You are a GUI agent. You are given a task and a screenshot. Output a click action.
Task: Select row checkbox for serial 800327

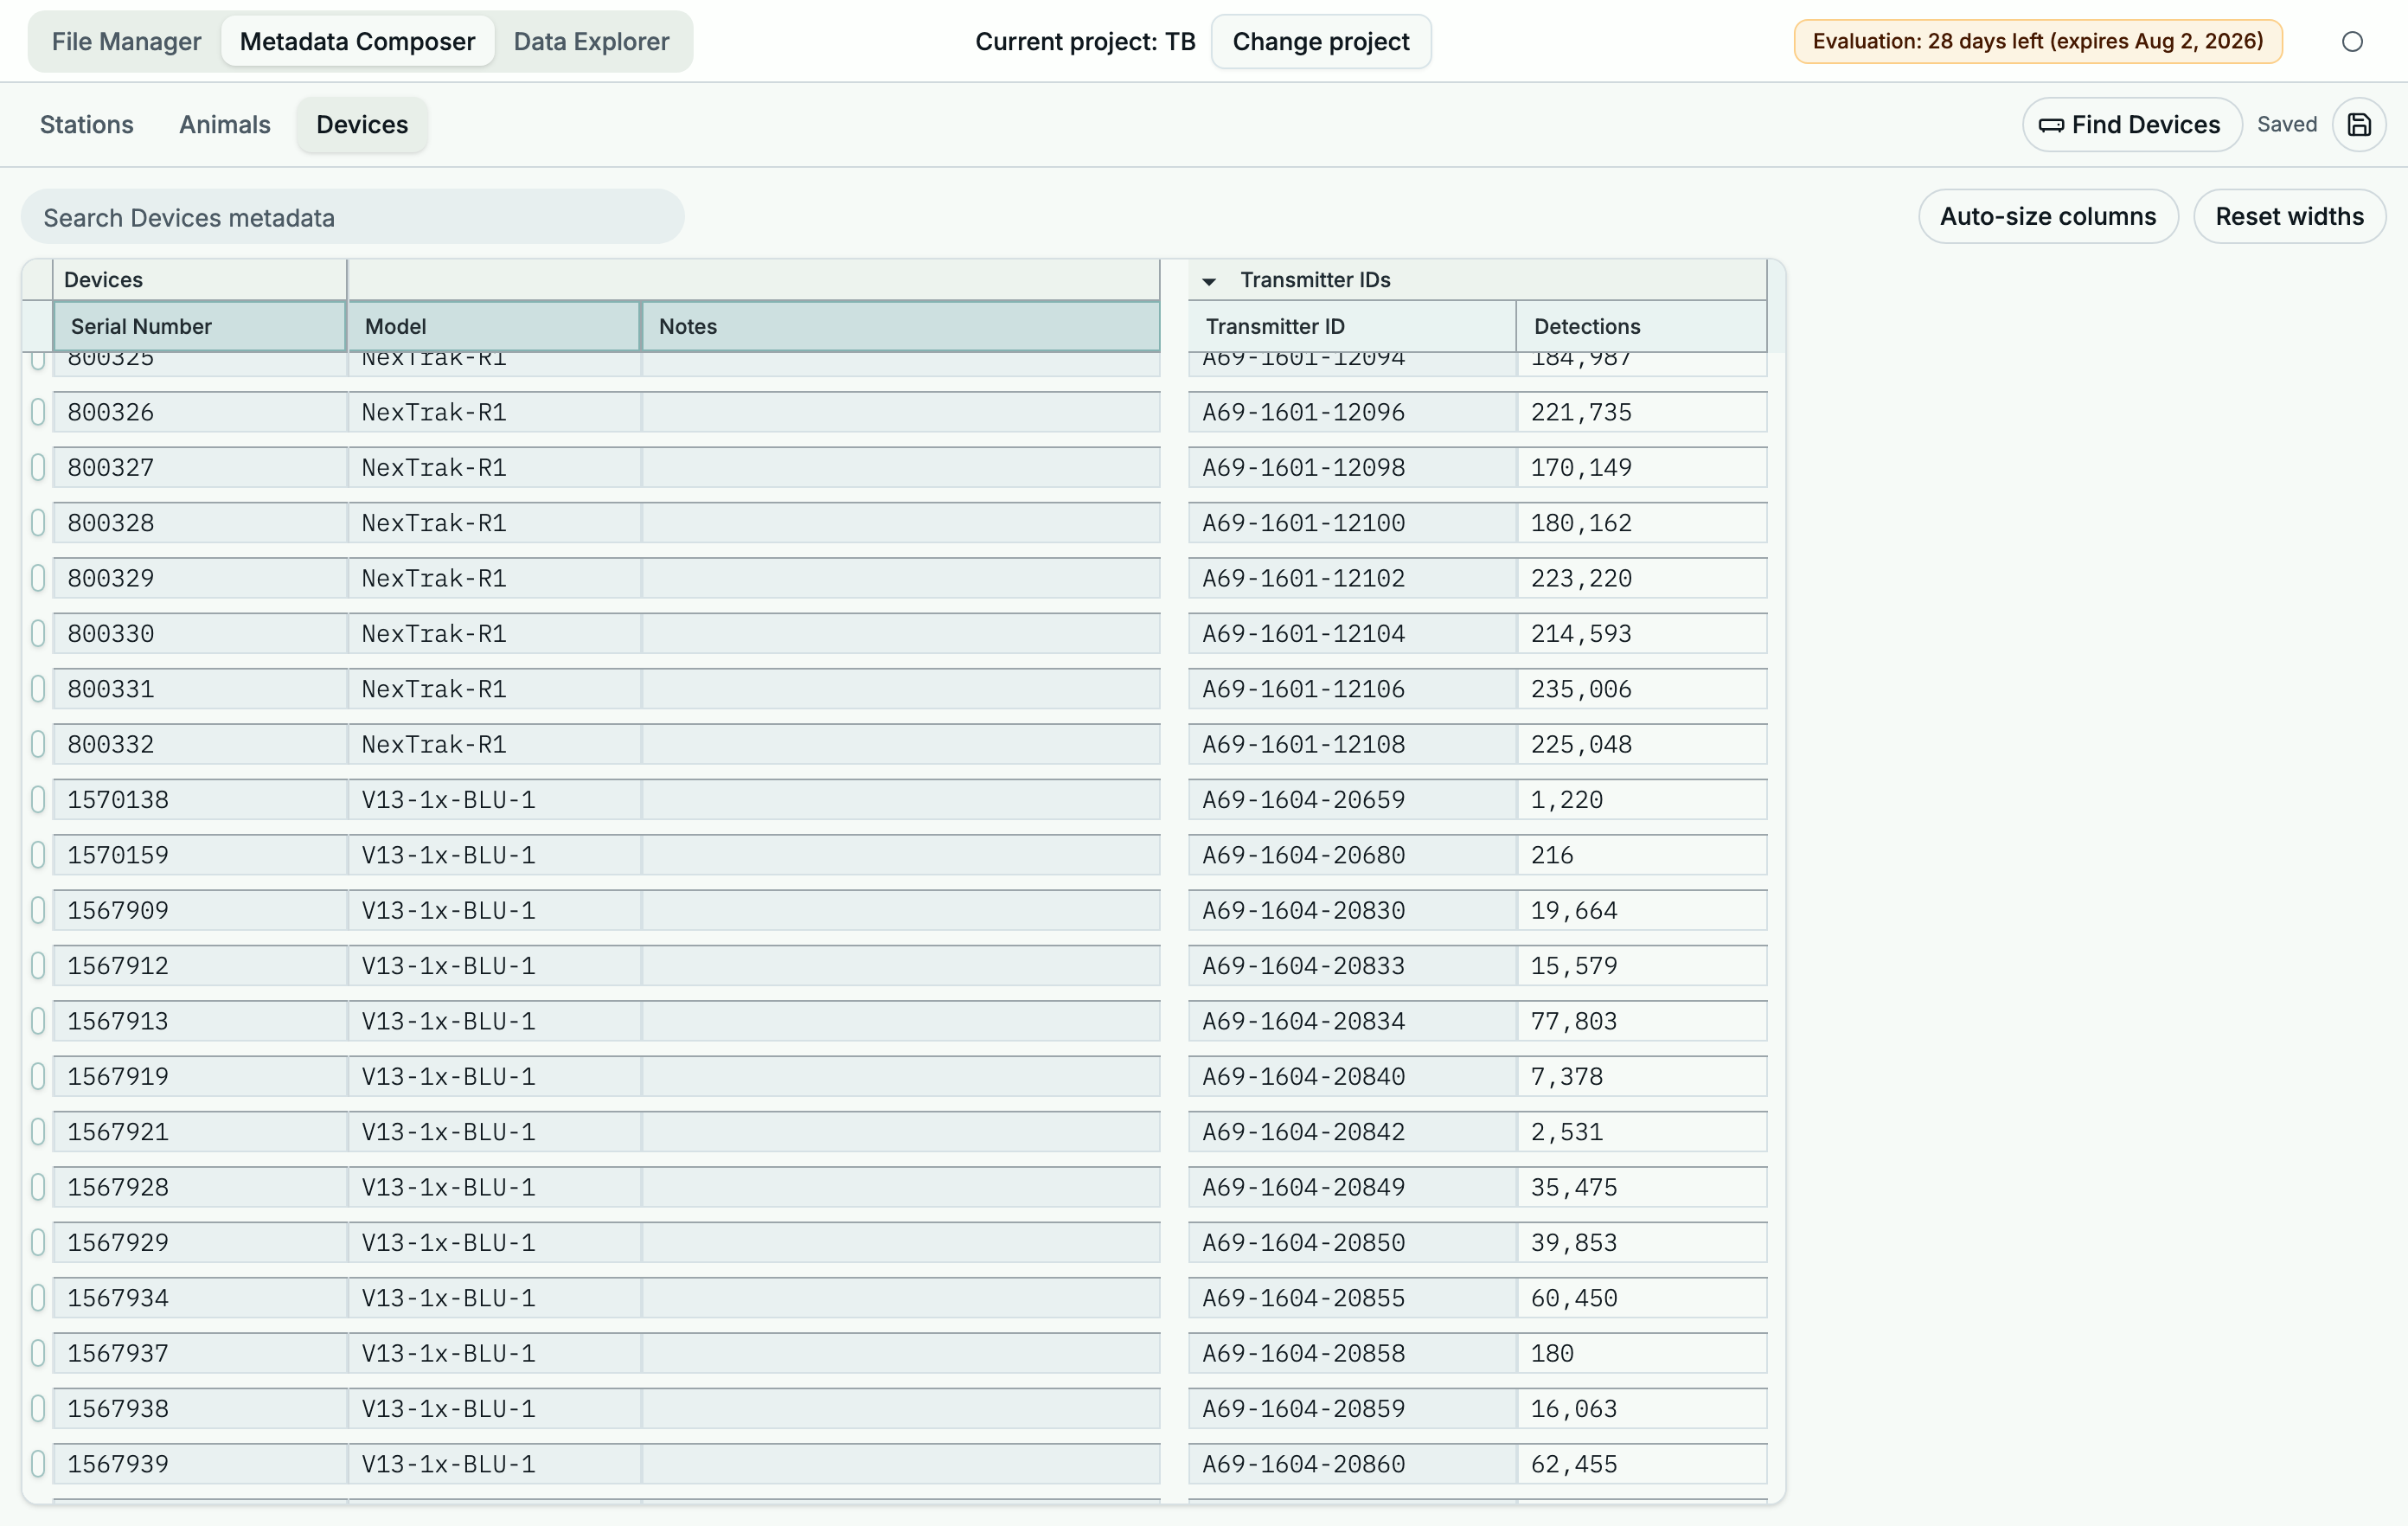(38, 467)
